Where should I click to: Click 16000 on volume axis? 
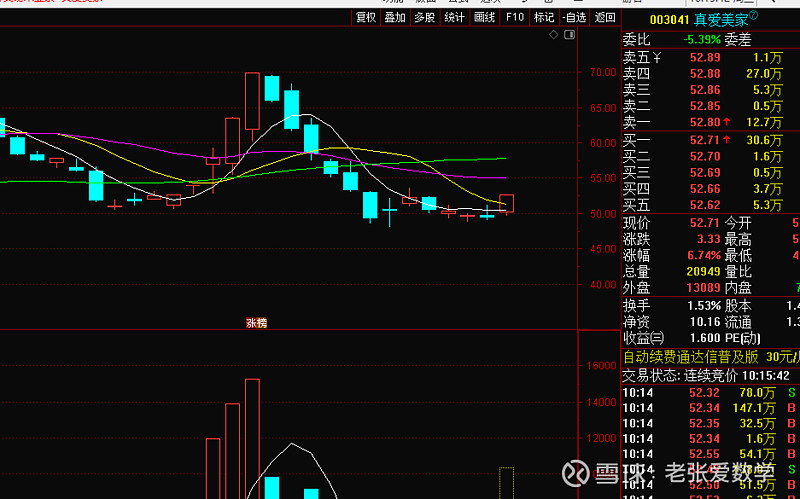(602, 365)
